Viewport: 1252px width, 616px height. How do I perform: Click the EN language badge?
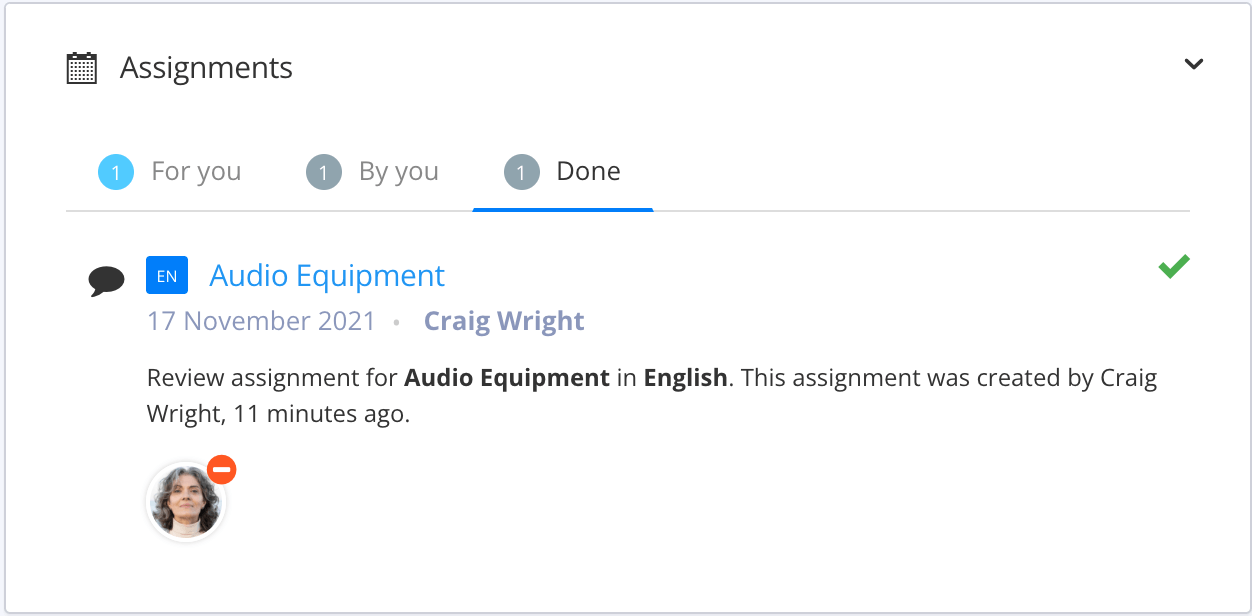(166, 275)
